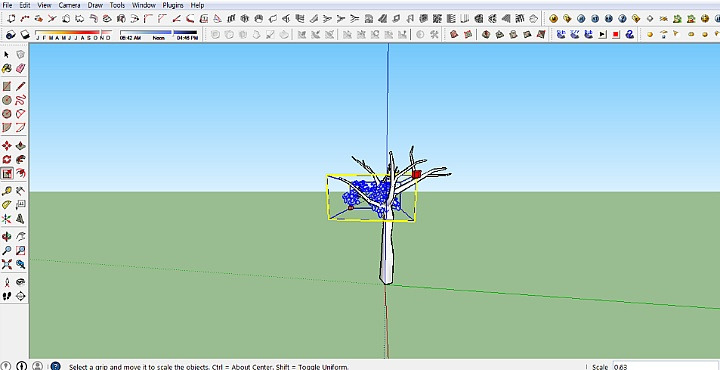Select the Position Camera tool
This screenshot has height=370, width=720.
6,282
